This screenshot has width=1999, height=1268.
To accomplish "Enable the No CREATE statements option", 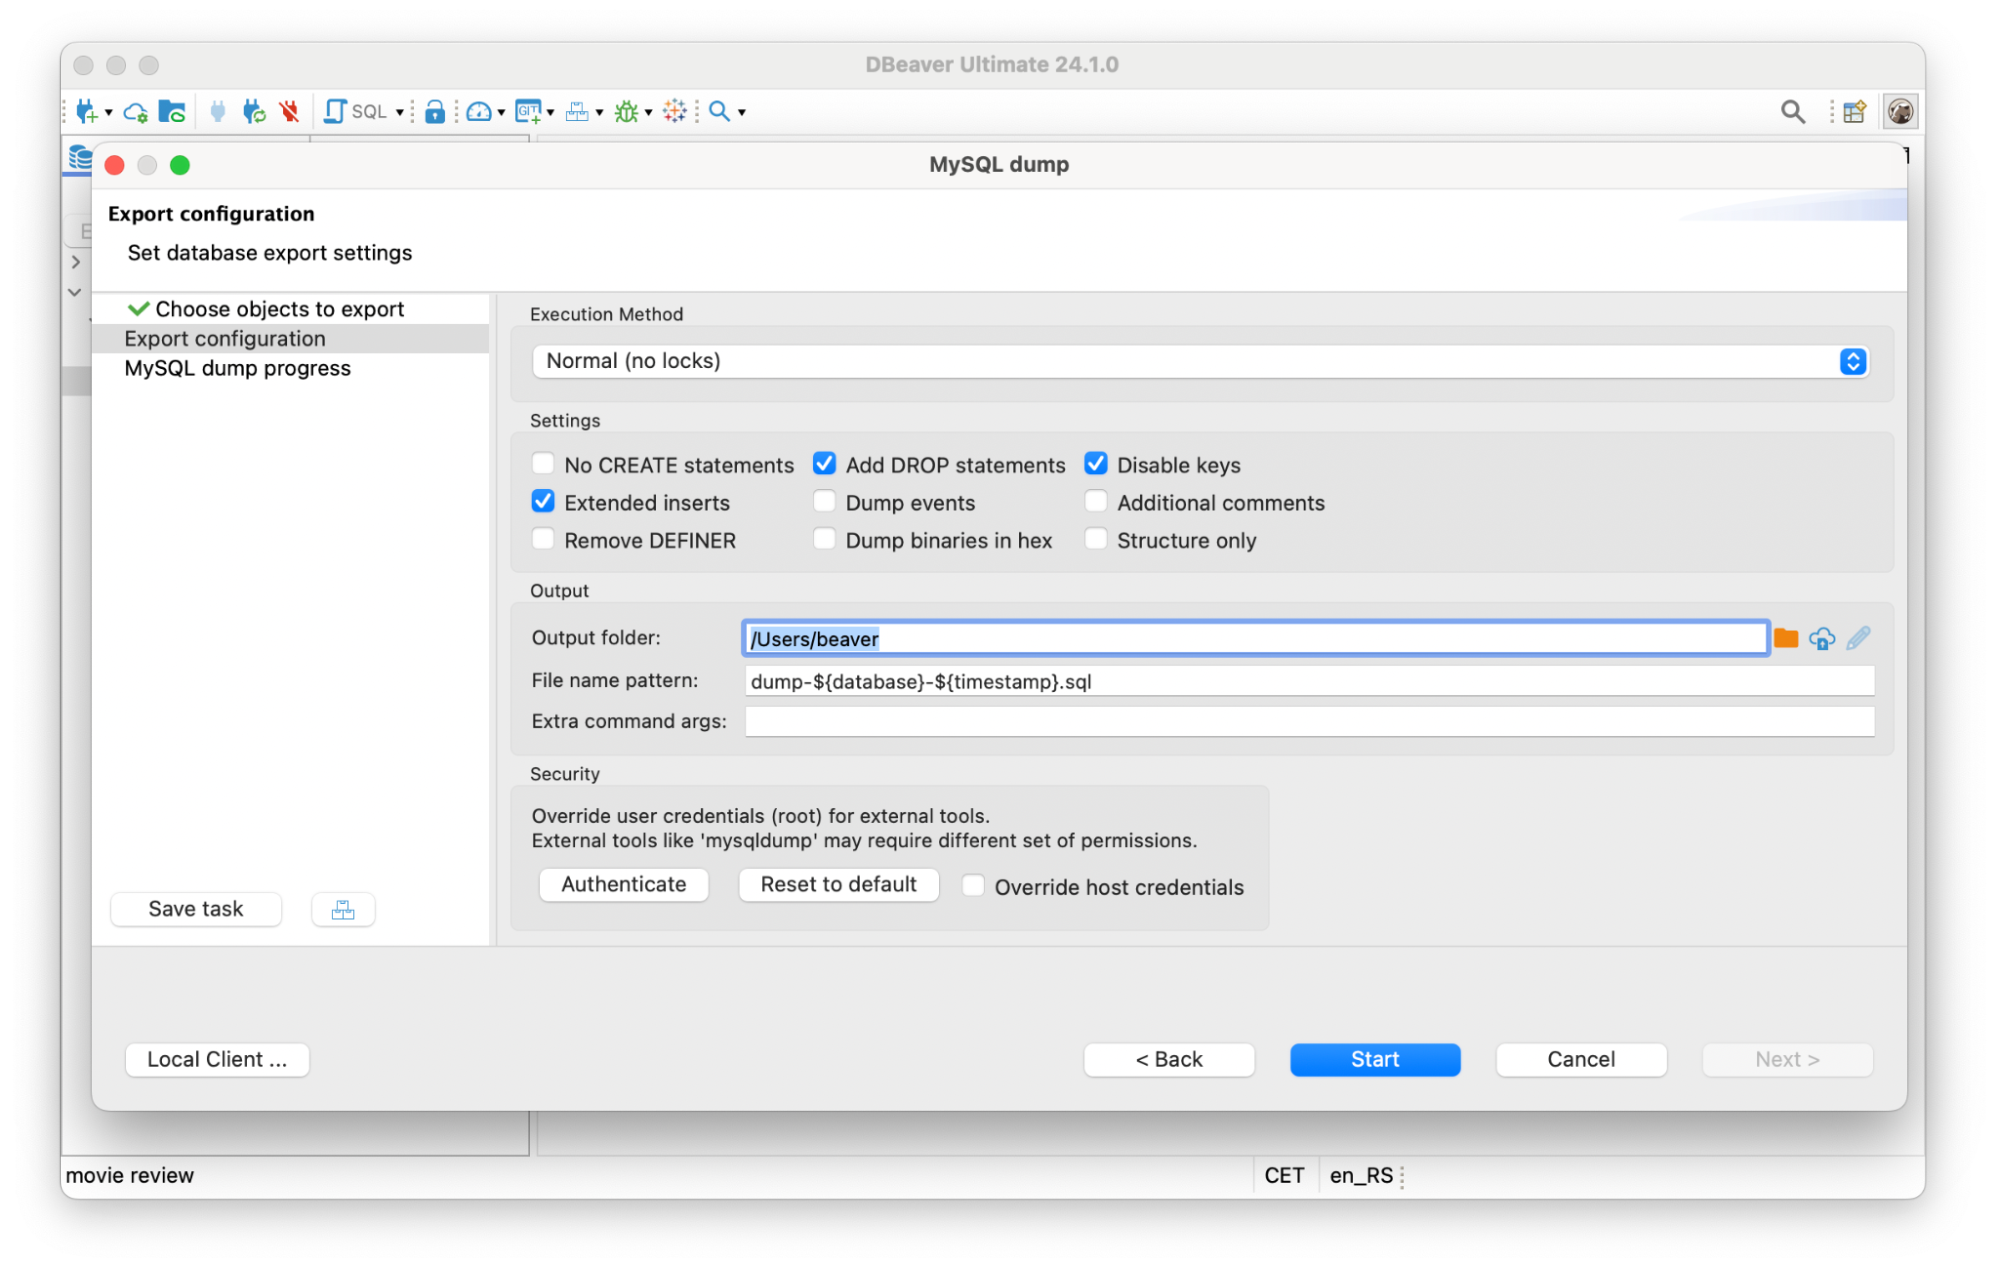I will (x=543, y=464).
